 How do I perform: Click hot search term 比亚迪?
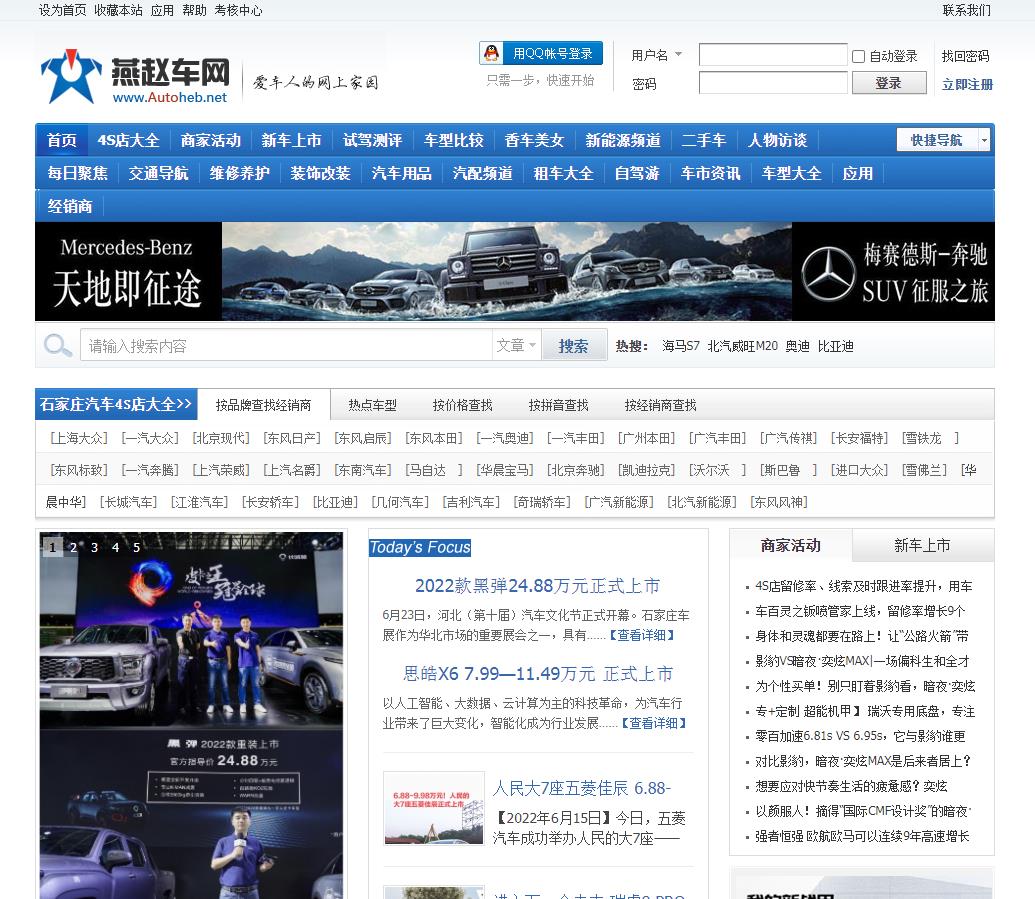click(835, 346)
